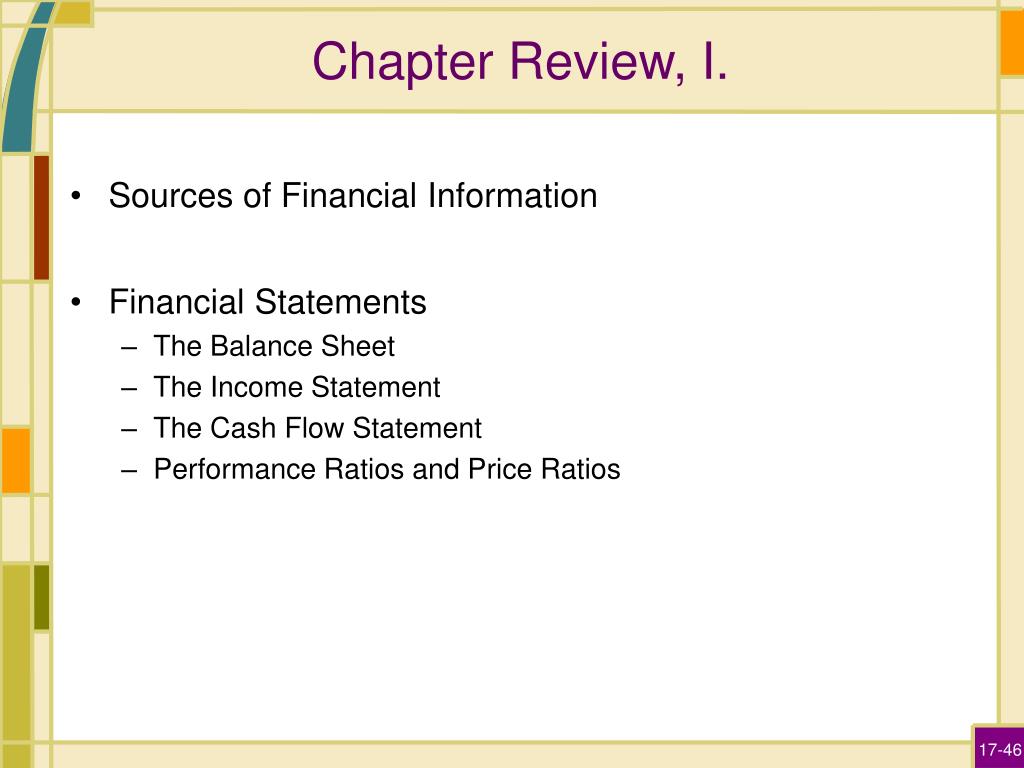Click the bullet before 'Sources of Financial Information'
Screen dimensions: 1024x768
tap(76, 196)
